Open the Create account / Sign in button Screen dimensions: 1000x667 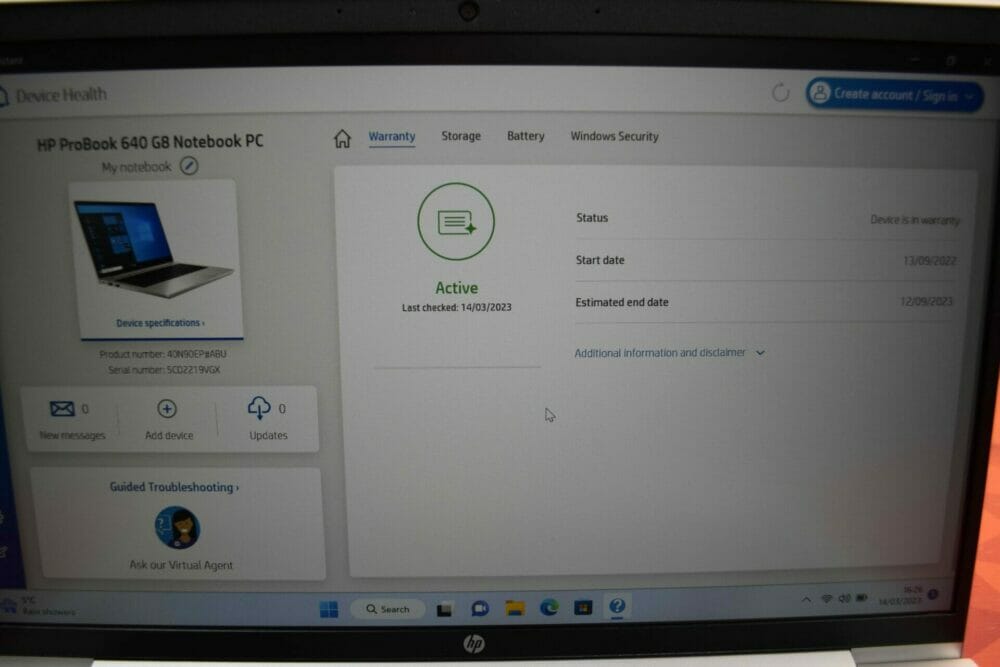(x=894, y=95)
